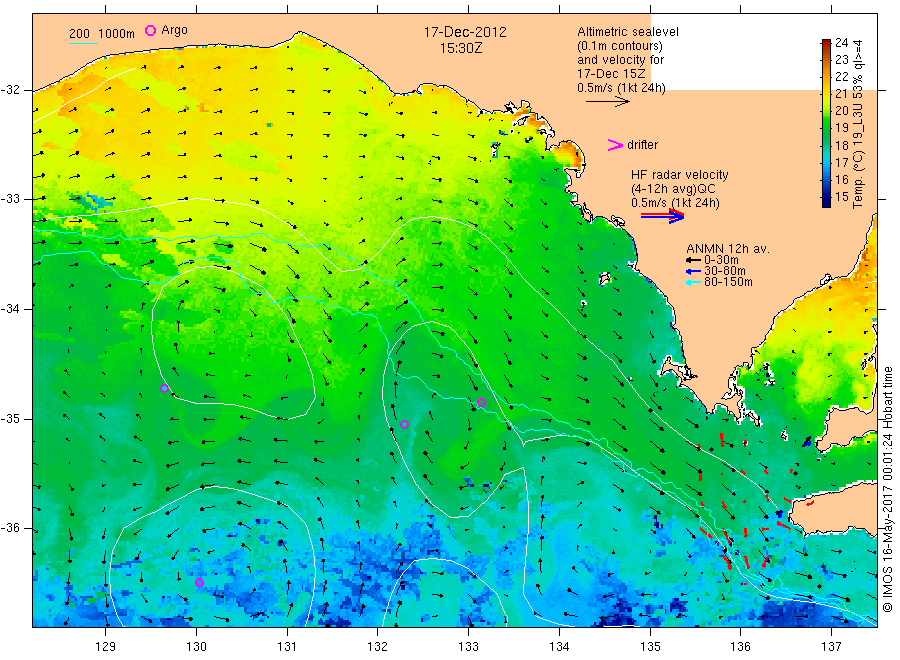Image resolution: width=900 pixels, height=660 pixels.
Task: Click the latitude -36 axis label
Action: pyautogui.click(x=10, y=528)
